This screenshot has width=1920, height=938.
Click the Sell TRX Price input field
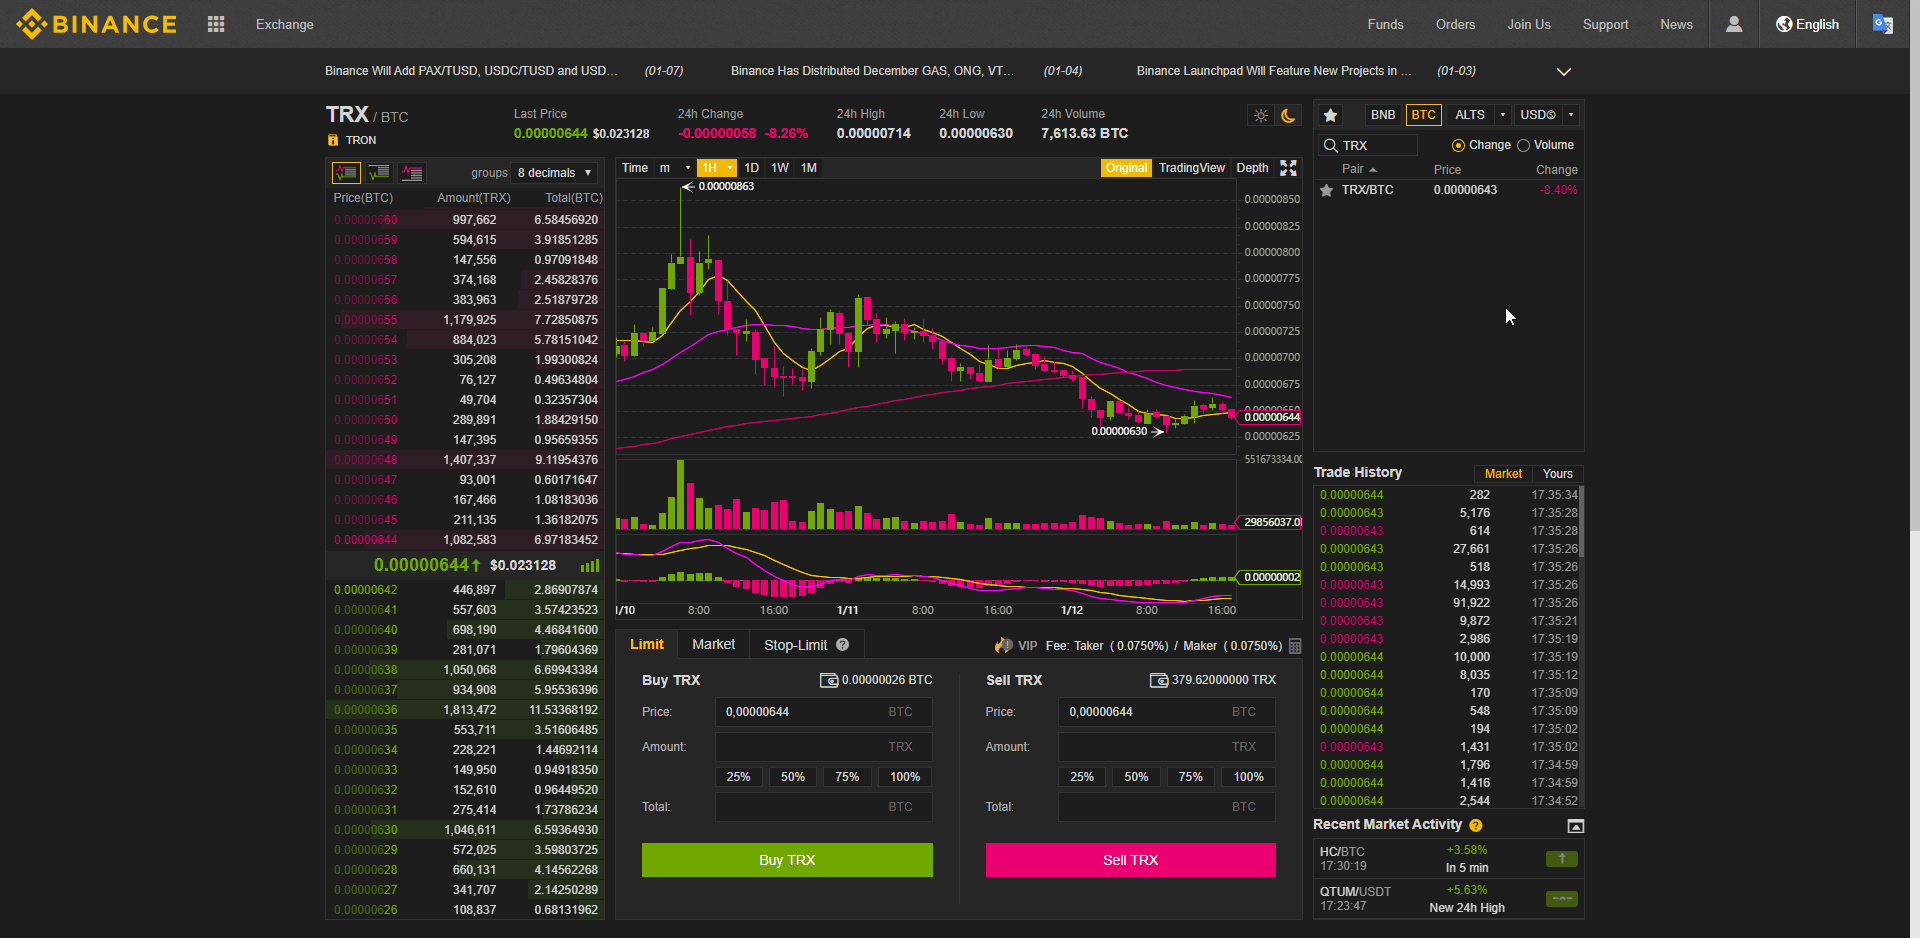[x=1167, y=712]
